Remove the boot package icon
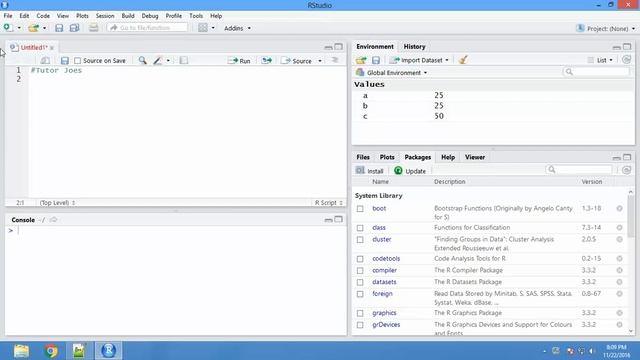Image resolution: width=640 pixels, height=360 pixels. click(619, 208)
